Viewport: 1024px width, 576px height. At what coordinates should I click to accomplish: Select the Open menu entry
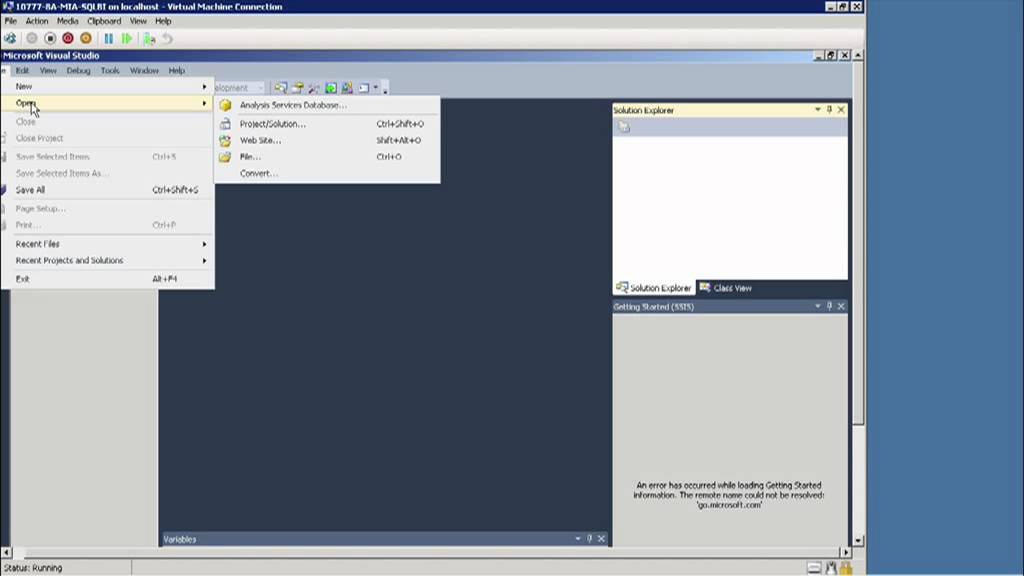[x=107, y=103]
